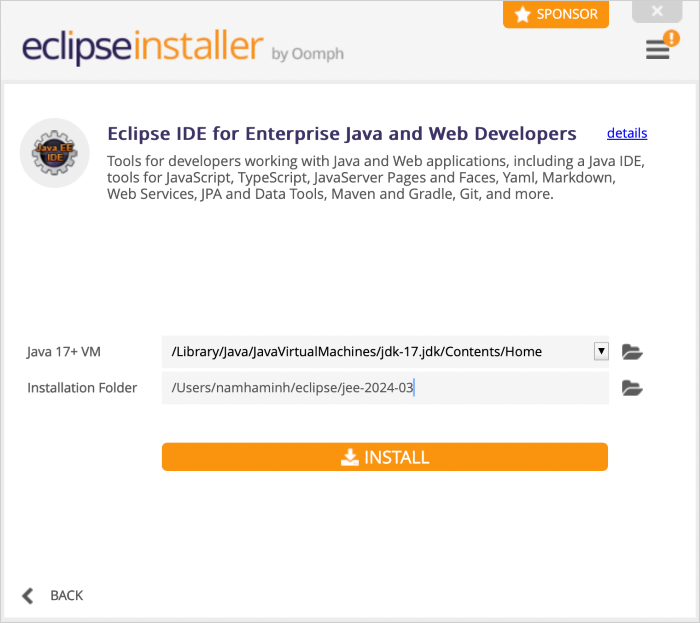
Task: Close the Eclipse Installer window
Action: (x=657, y=11)
